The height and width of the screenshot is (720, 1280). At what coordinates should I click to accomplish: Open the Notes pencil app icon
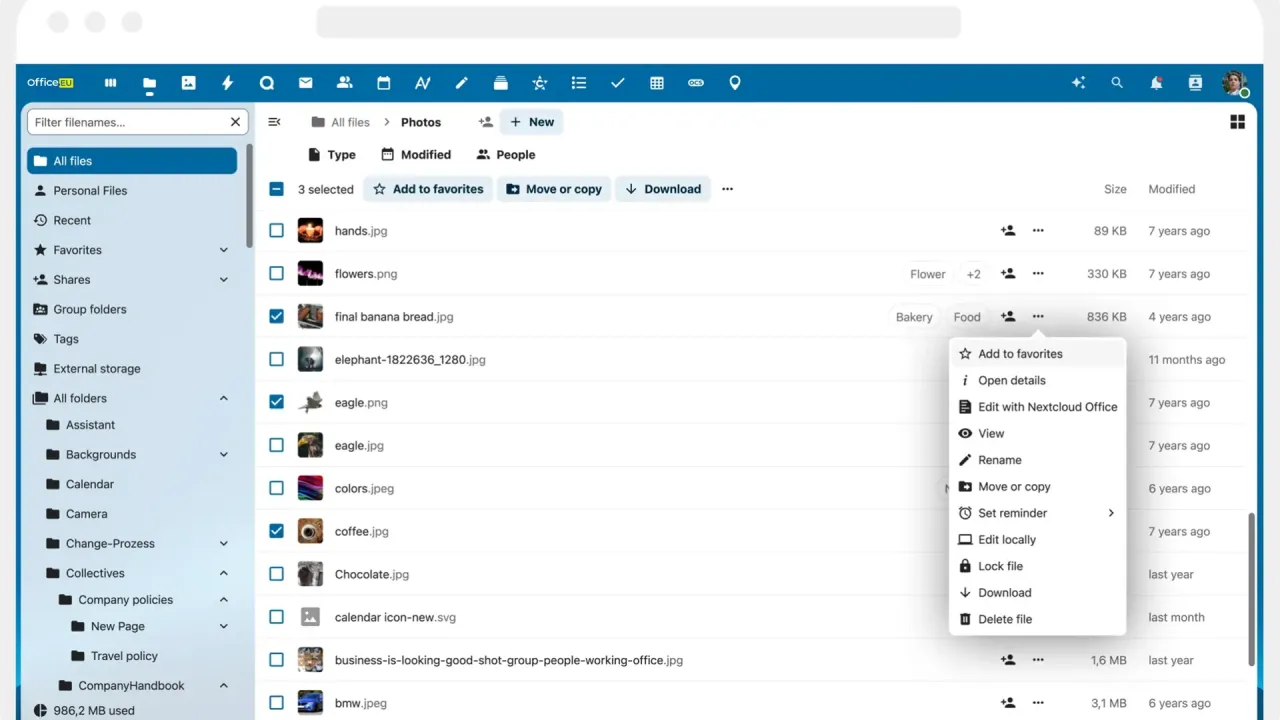coord(461,83)
